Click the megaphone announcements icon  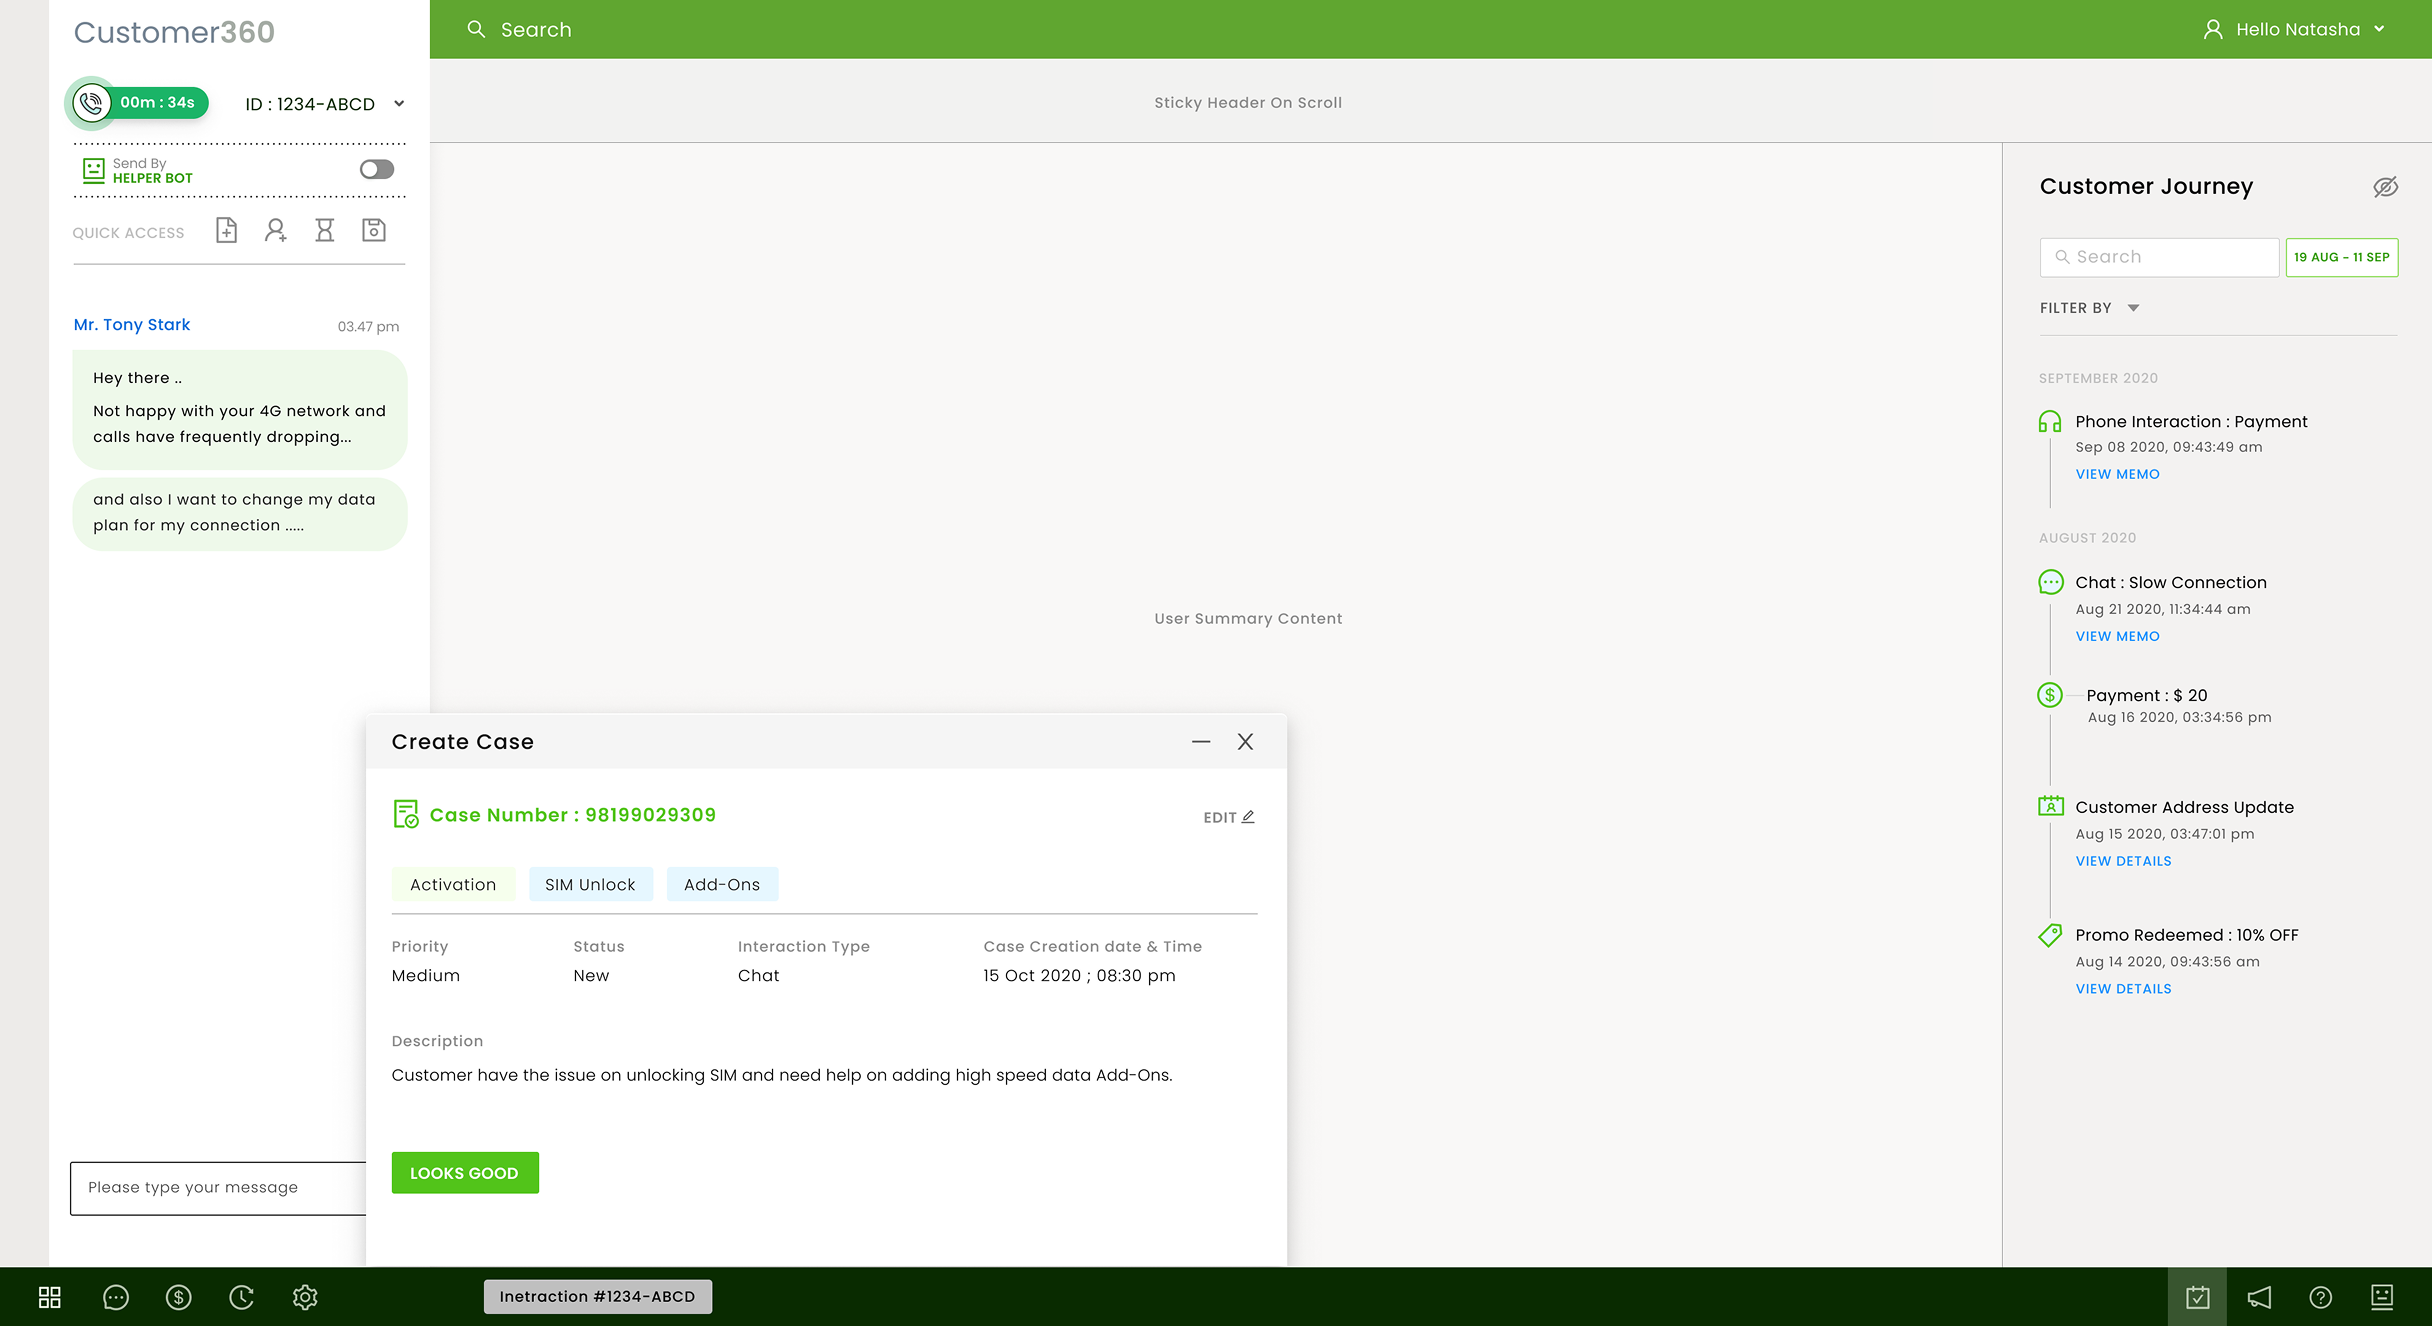coord(2259,1297)
